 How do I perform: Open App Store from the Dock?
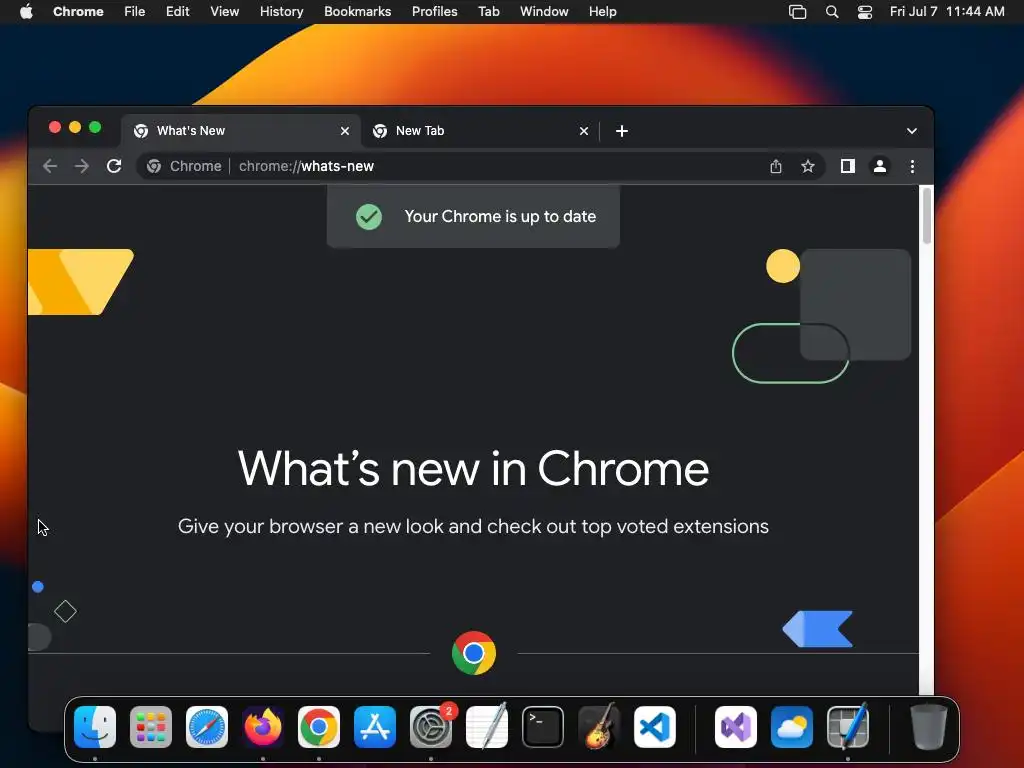[x=375, y=727]
